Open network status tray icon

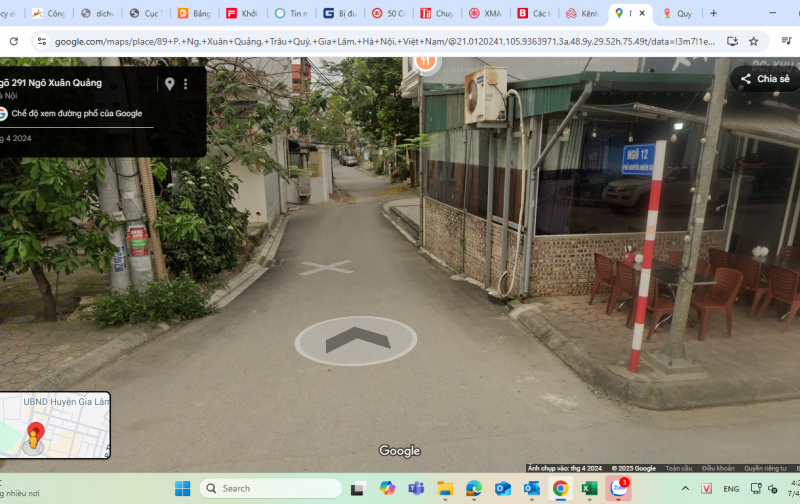[756, 488]
